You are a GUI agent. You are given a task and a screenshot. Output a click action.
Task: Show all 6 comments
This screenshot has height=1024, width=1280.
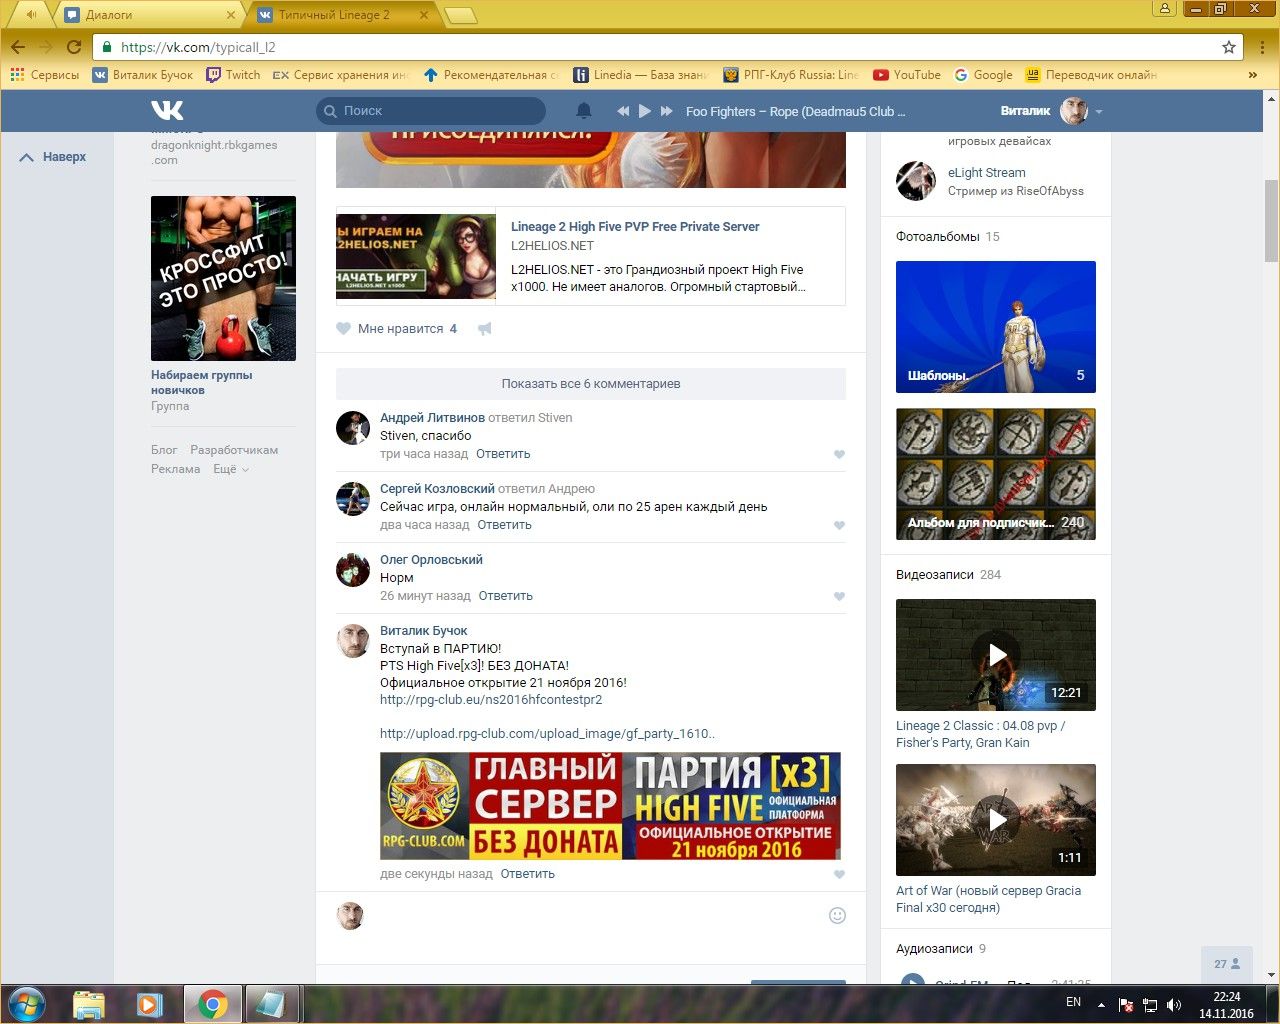click(x=591, y=383)
